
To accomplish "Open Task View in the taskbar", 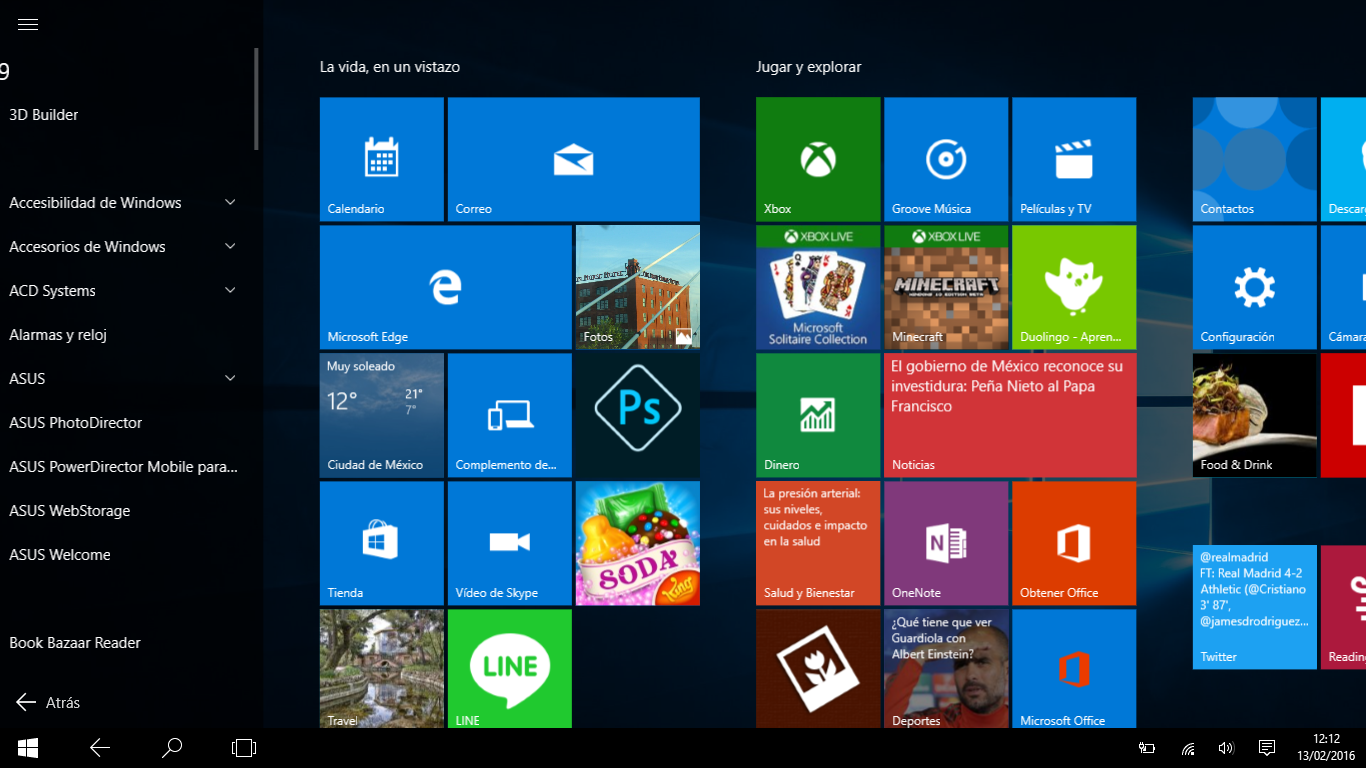I will [244, 748].
